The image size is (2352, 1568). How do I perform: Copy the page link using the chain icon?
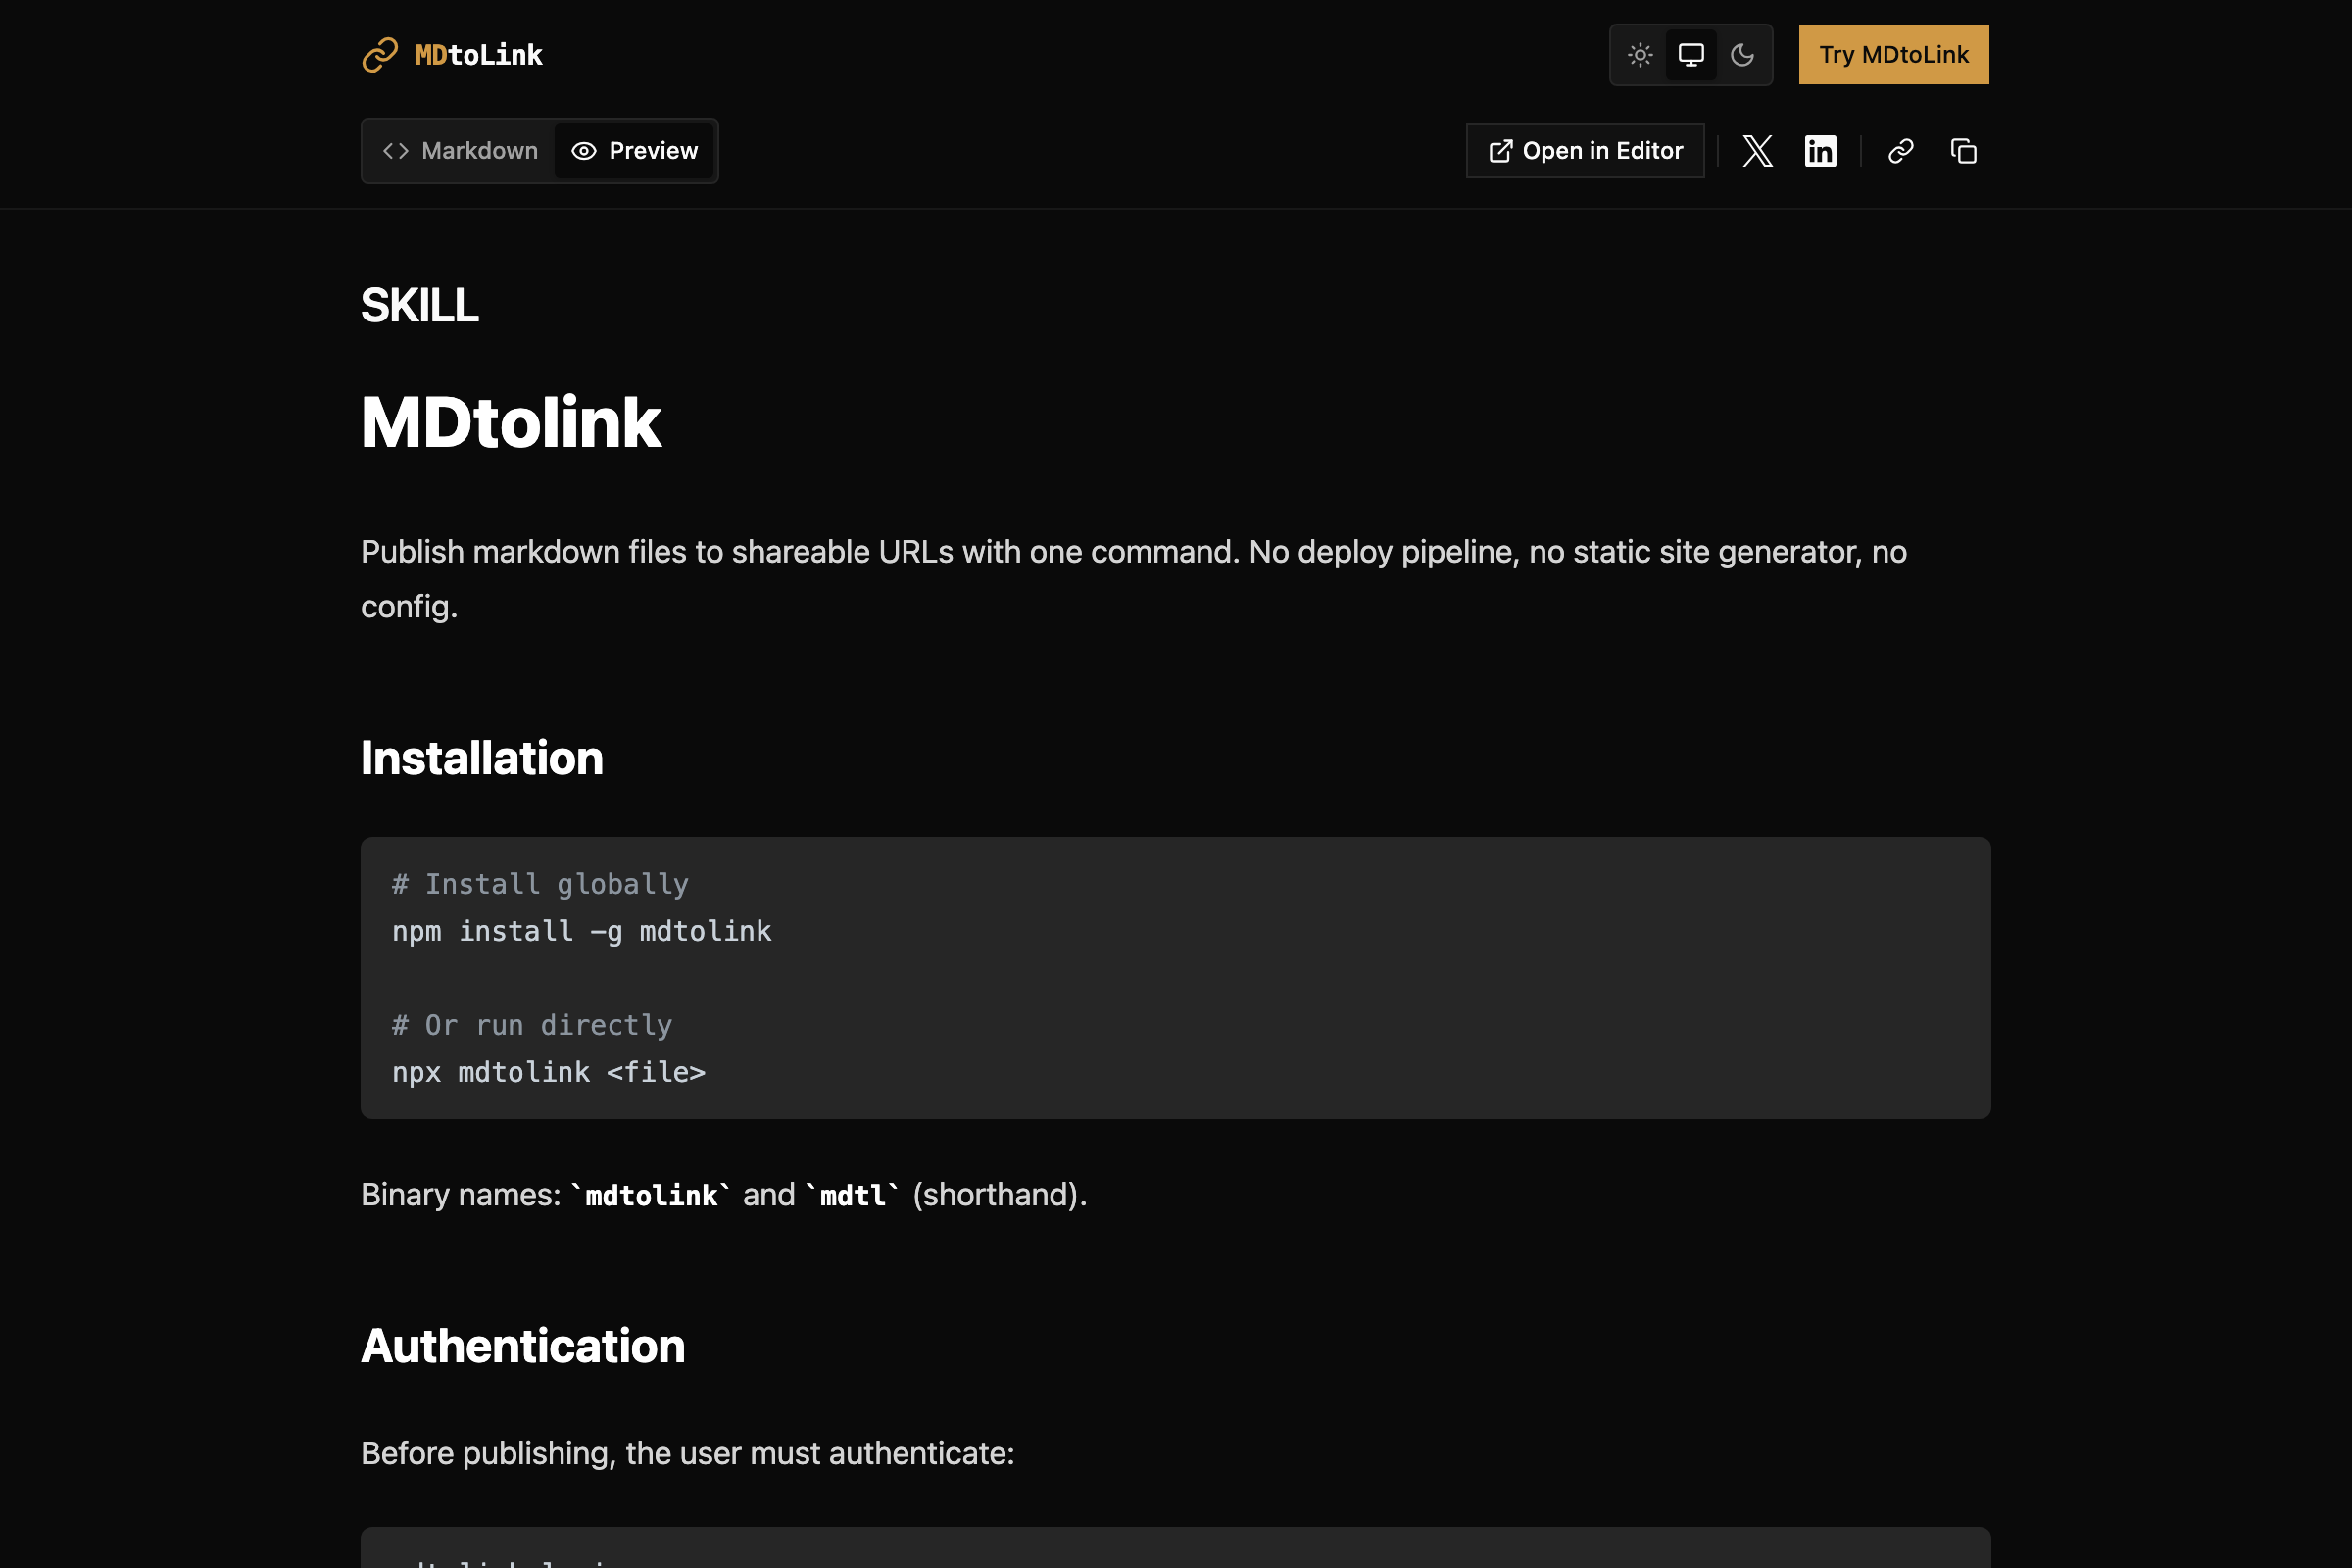(1901, 151)
